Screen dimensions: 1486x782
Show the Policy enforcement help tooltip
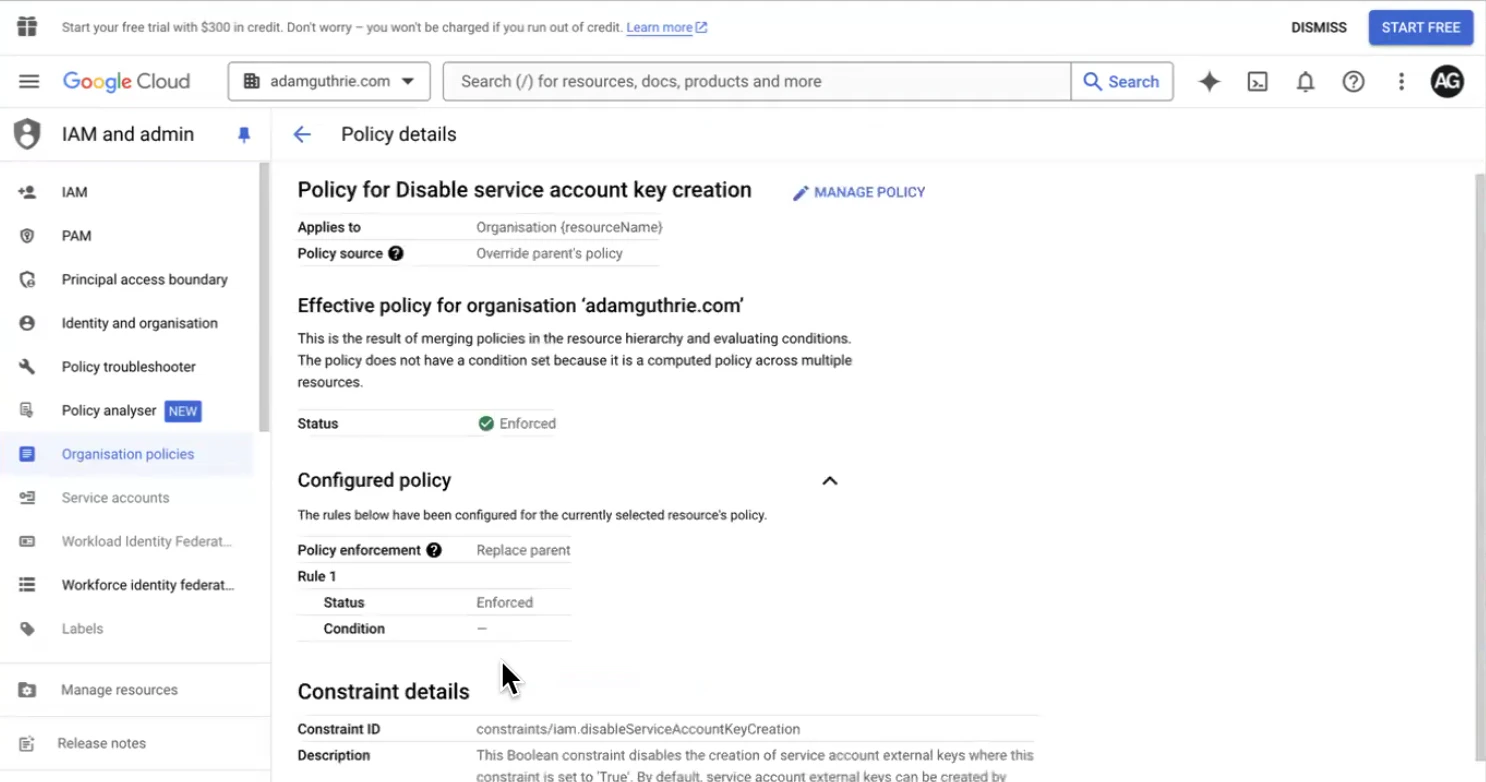click(x=433, y=549)
